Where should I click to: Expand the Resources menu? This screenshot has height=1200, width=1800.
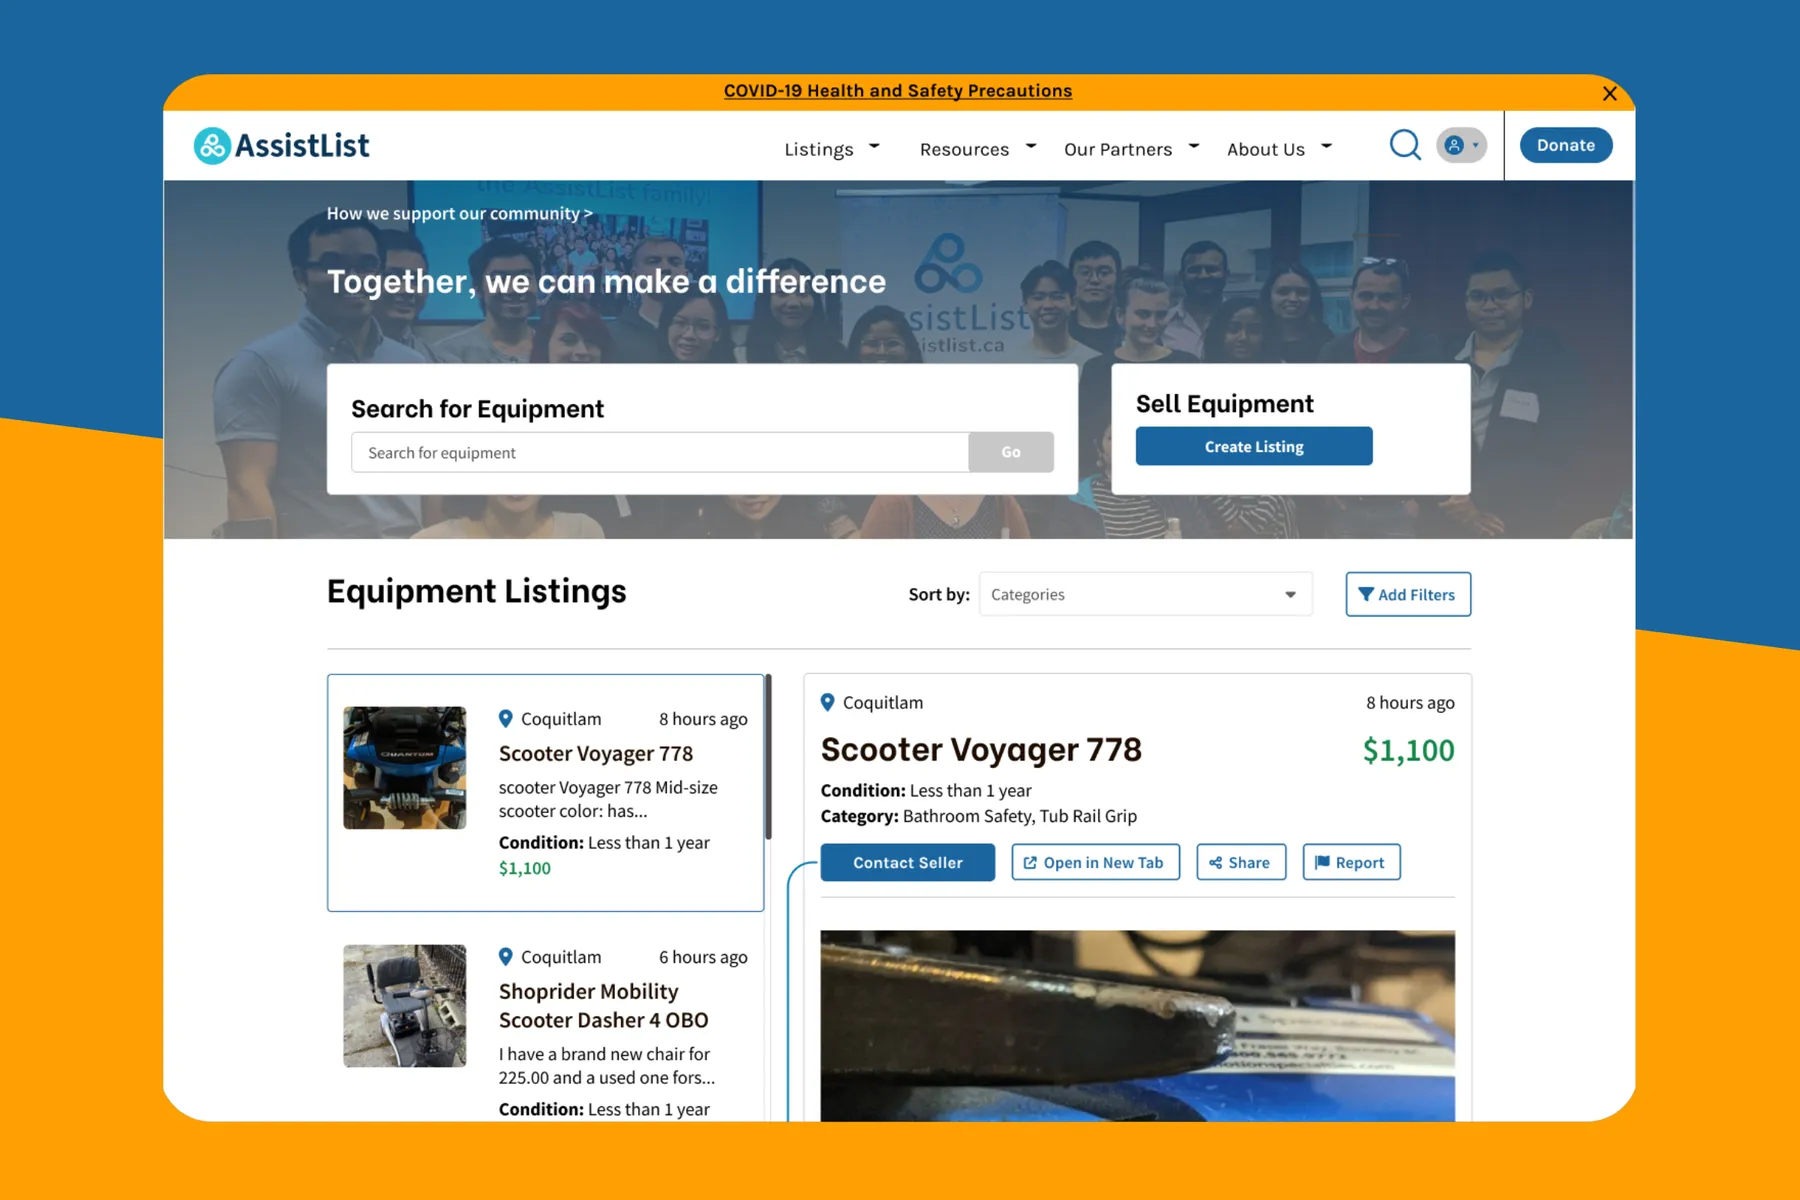point(978,149)
